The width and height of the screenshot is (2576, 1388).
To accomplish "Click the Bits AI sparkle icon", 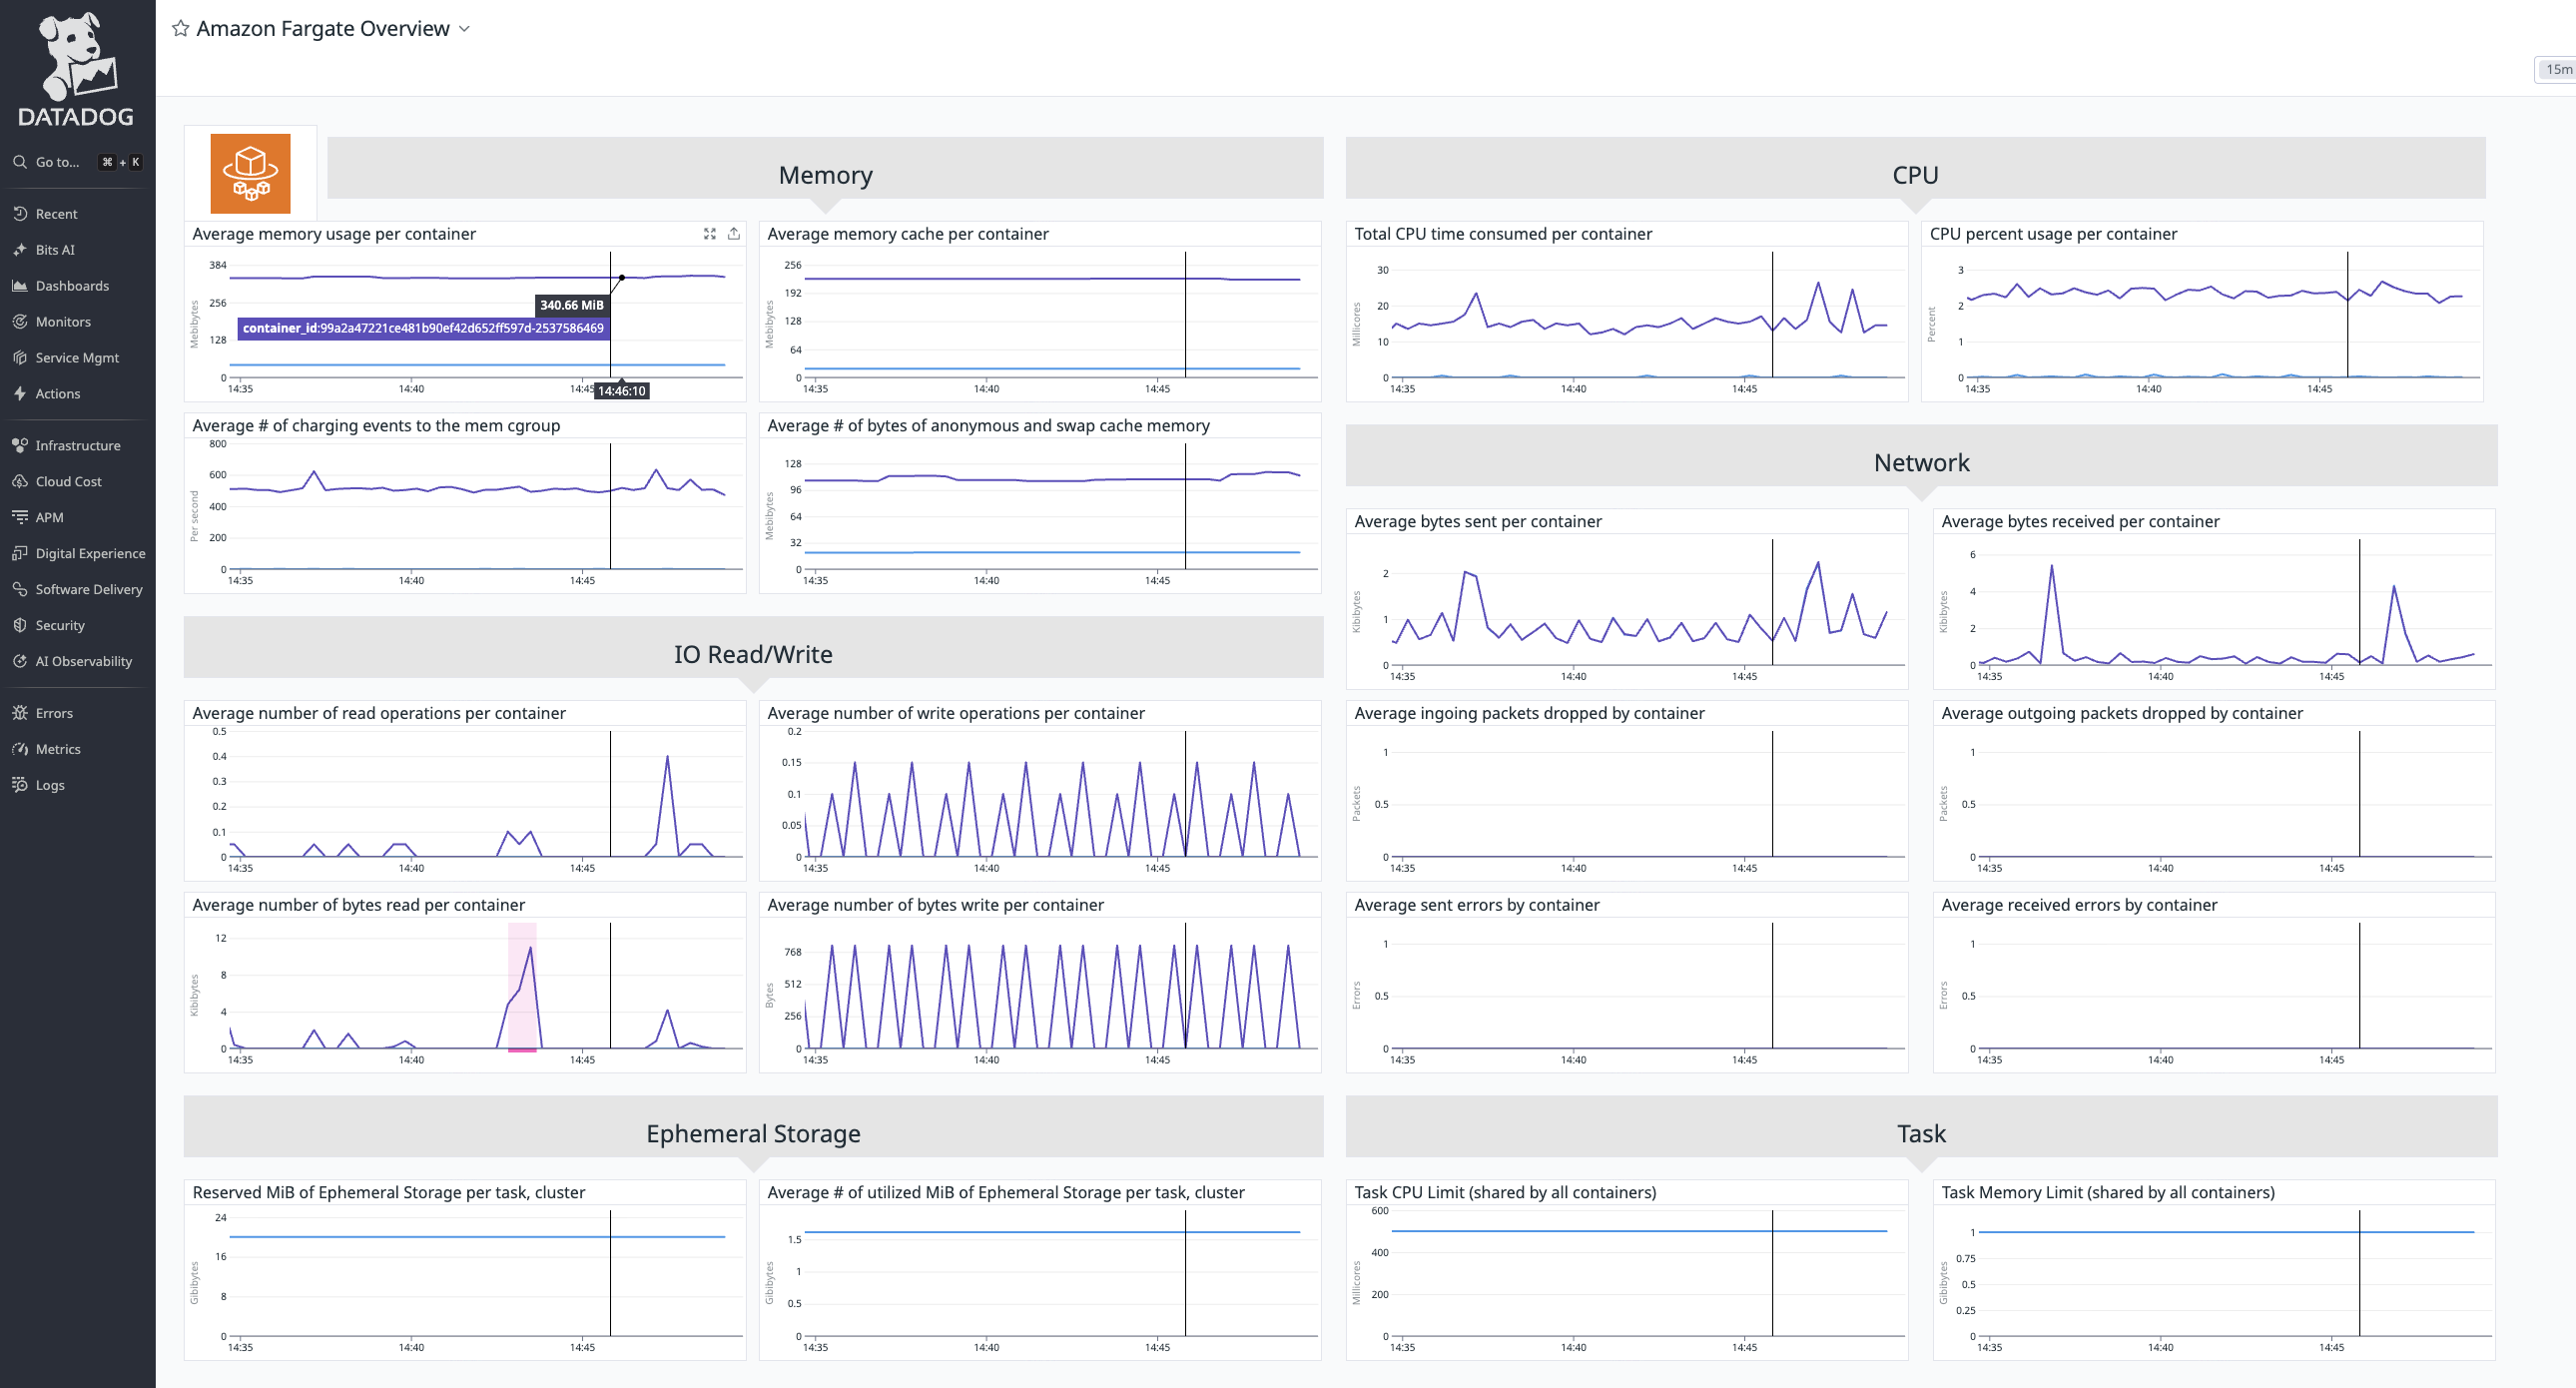I will (20, 250).
